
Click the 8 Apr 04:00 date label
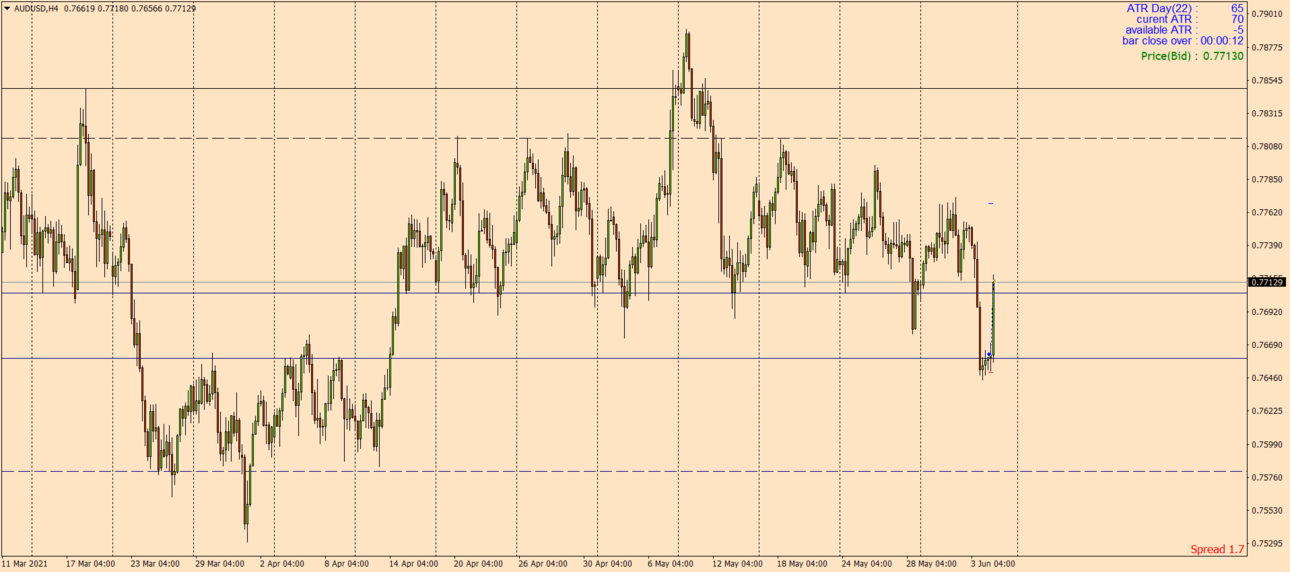pyautogui.click(x=349, y=564)
